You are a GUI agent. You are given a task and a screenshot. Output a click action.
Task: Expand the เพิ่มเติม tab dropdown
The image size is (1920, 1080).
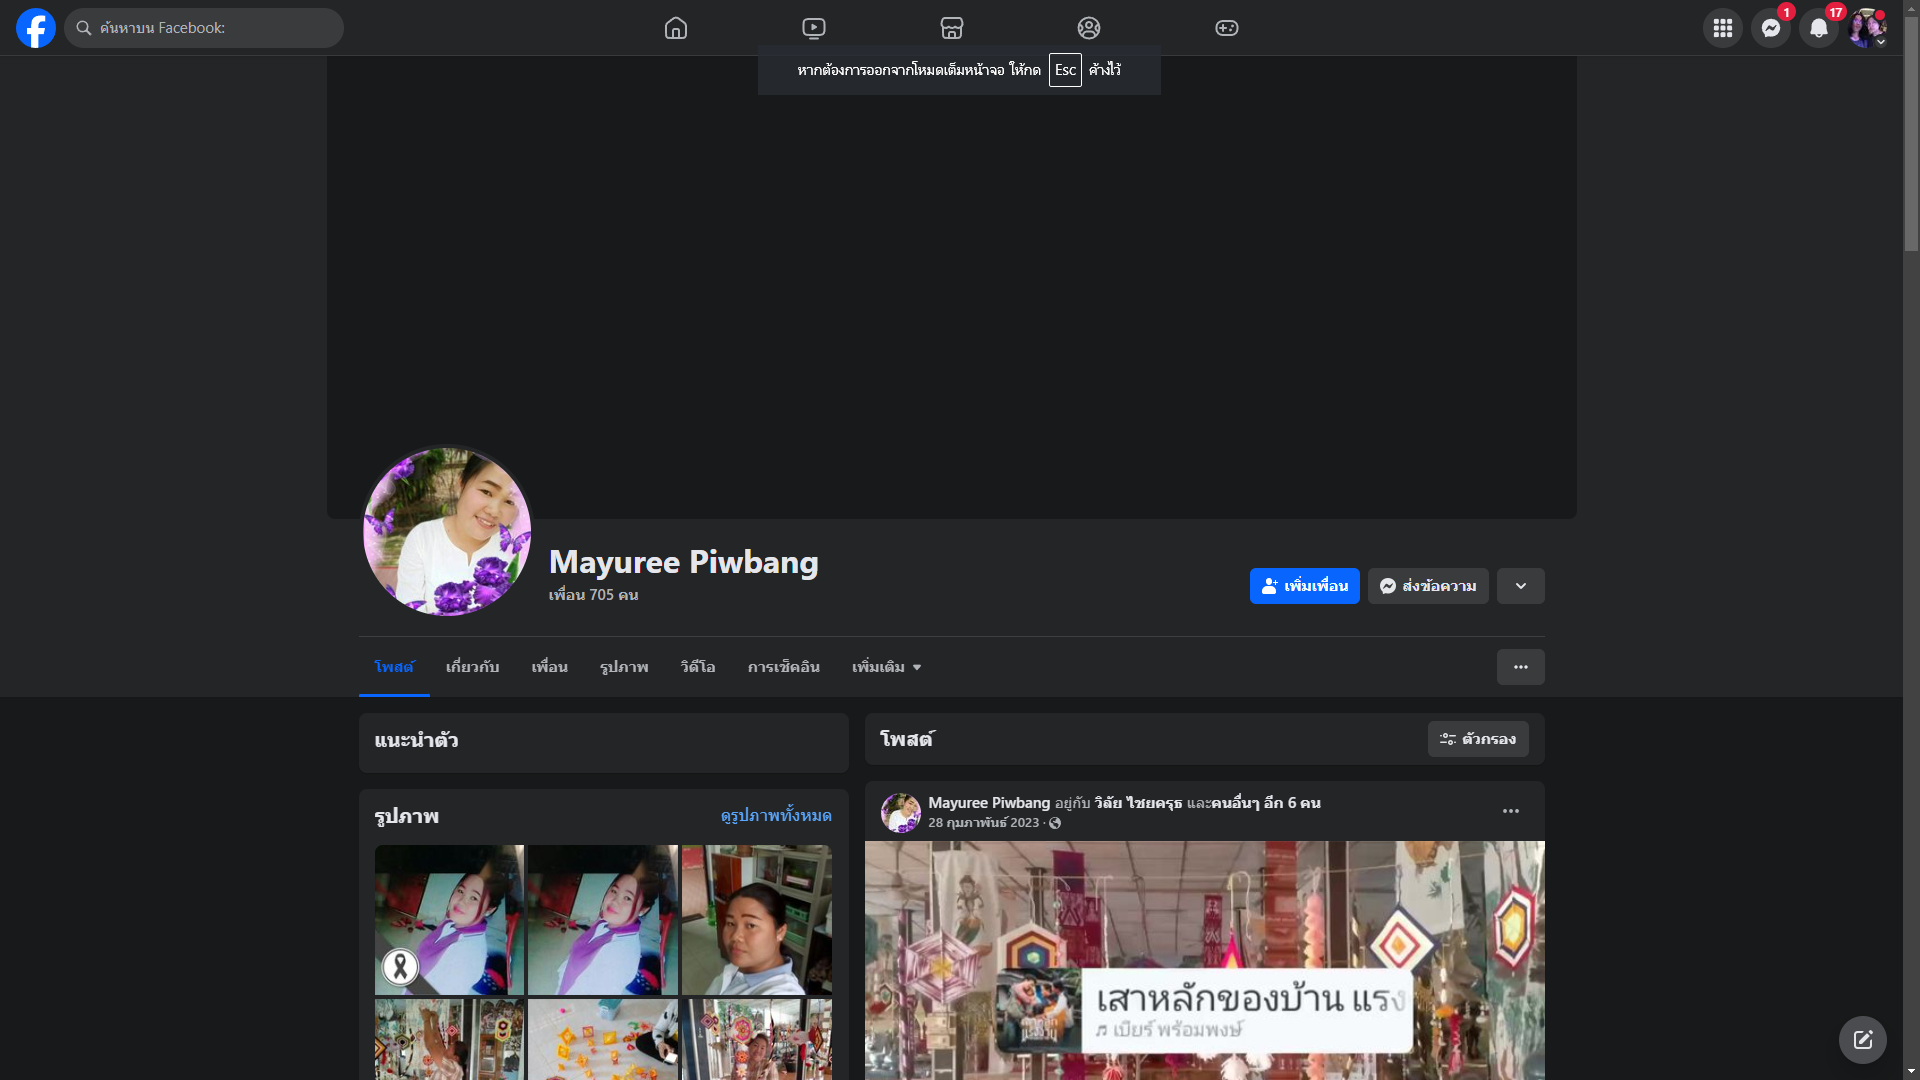(x=886, y=667)
